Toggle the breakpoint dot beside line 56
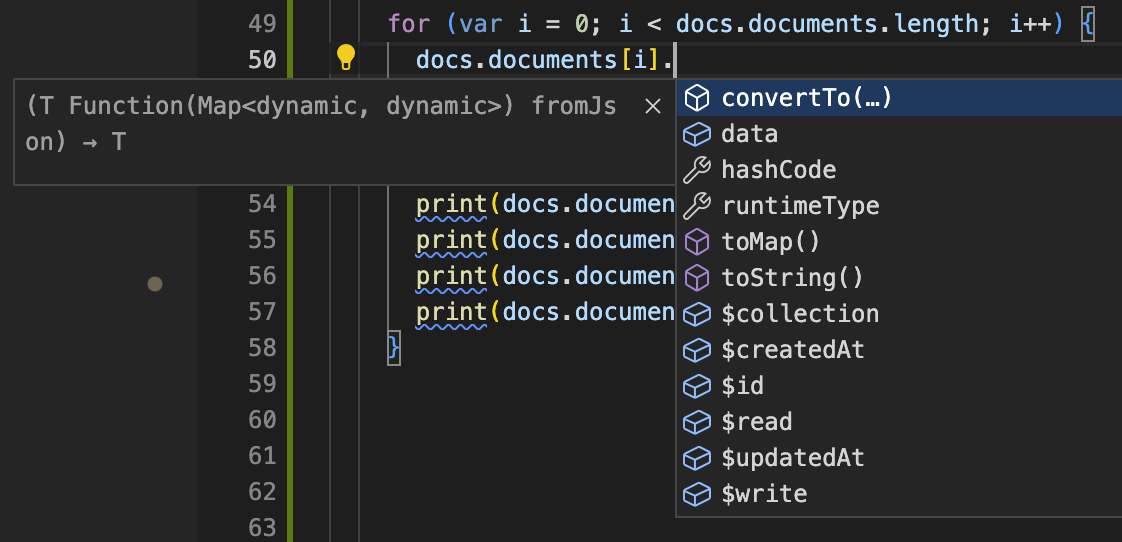This screenshot has height=542, width=1122. (x=155, y=284)
